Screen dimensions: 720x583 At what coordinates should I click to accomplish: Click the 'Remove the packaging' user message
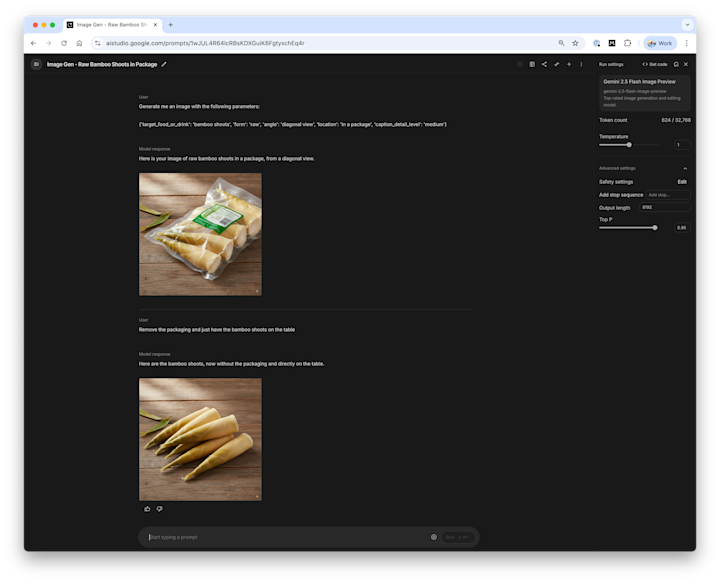217,330
